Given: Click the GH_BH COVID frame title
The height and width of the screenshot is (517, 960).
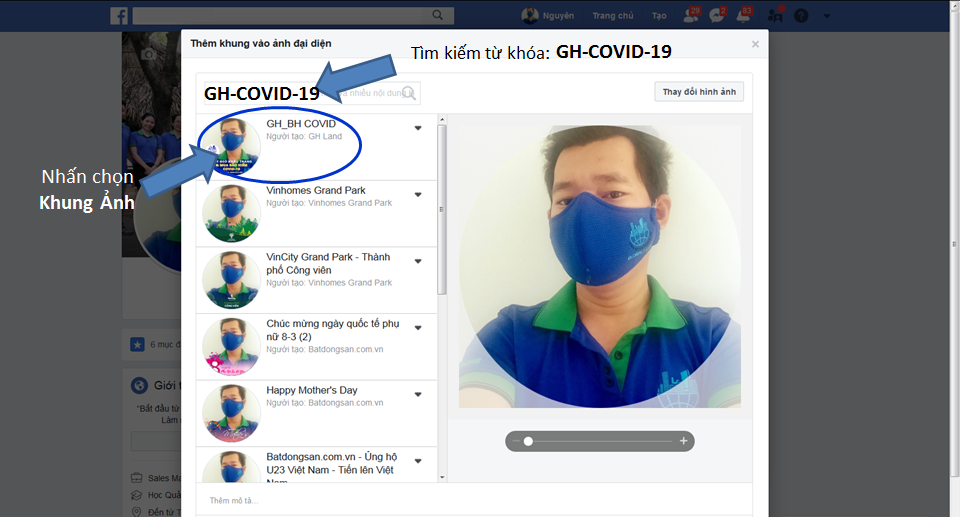Looking at the screenshot, I should [301, 124].
